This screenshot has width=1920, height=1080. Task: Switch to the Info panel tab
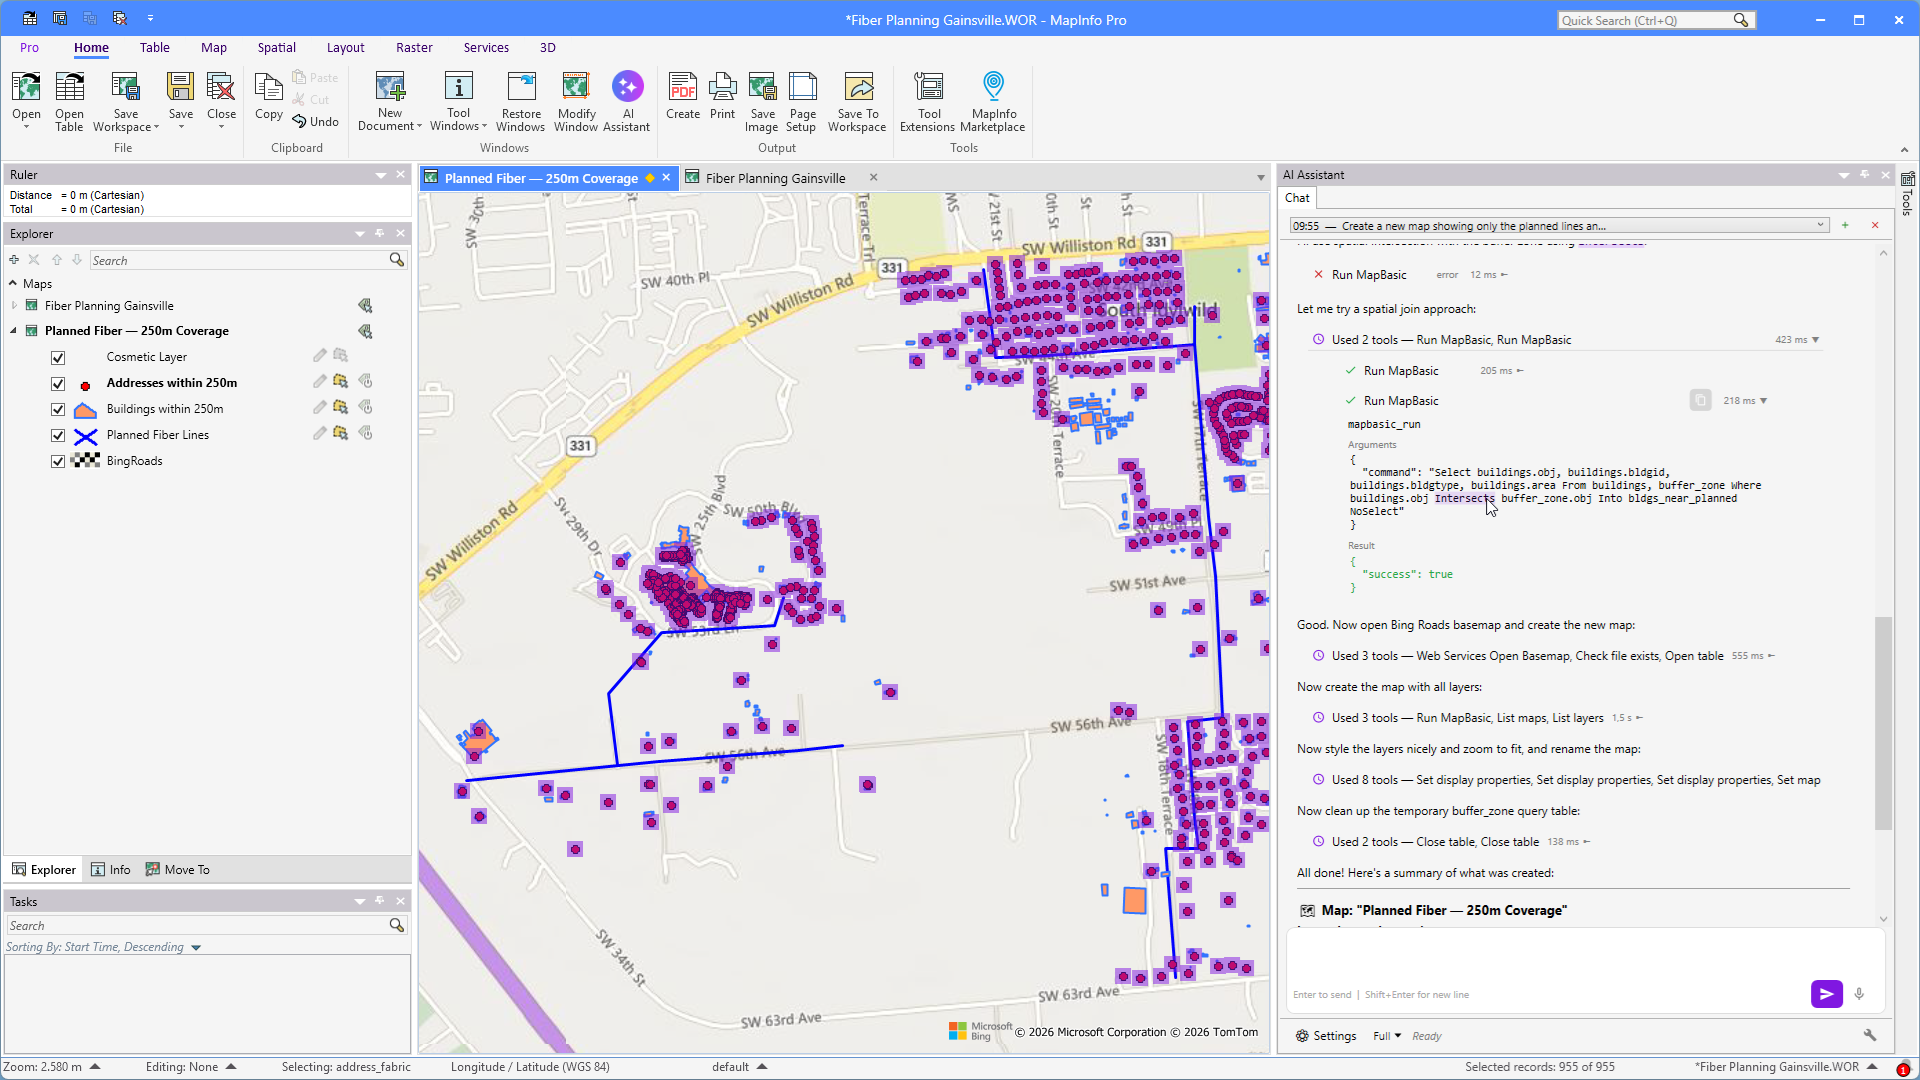pyautogui.click(x=110, y=870)
